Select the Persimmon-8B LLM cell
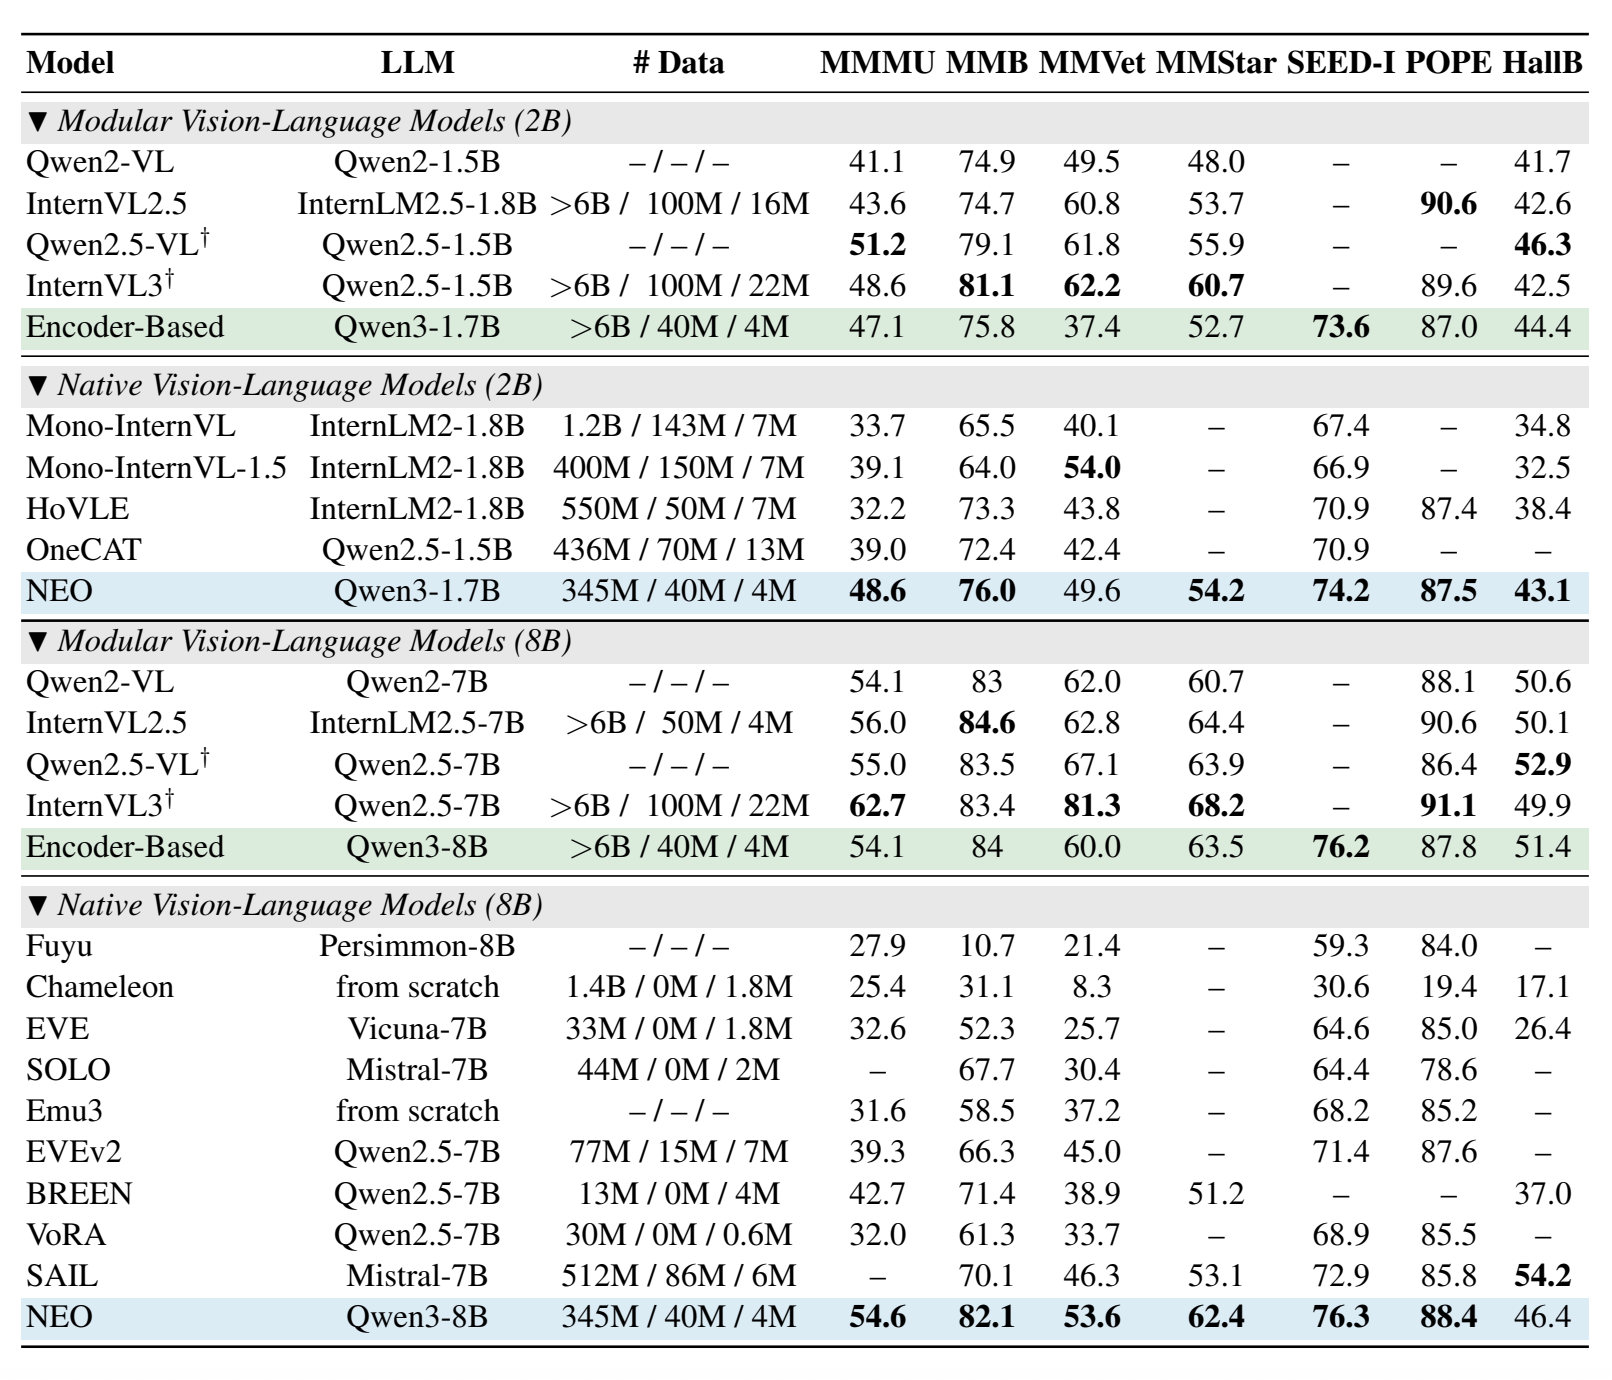This screenshot has height=1380, width=1612. pos(417,946)
